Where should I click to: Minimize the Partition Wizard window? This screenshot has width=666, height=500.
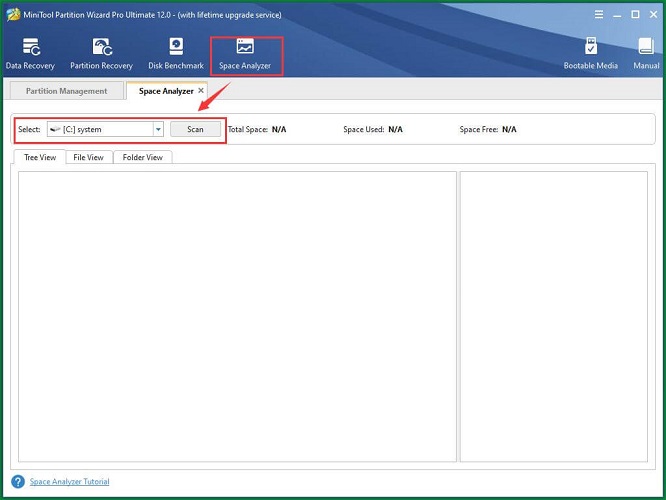(617, 14)
